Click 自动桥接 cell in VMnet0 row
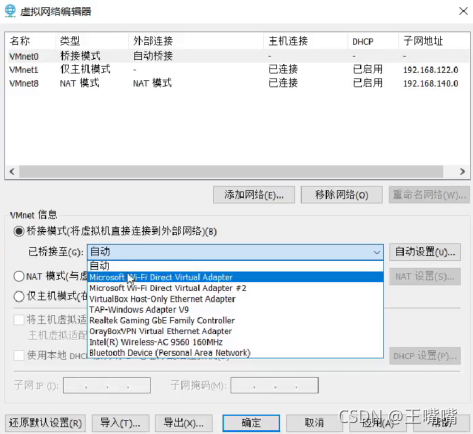 point(153,56)
